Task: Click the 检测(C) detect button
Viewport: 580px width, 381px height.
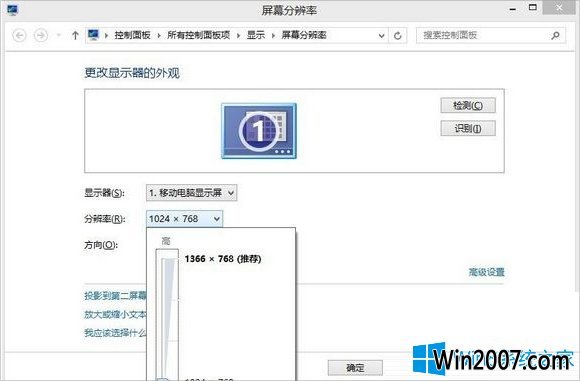Action: coord(468,106)
